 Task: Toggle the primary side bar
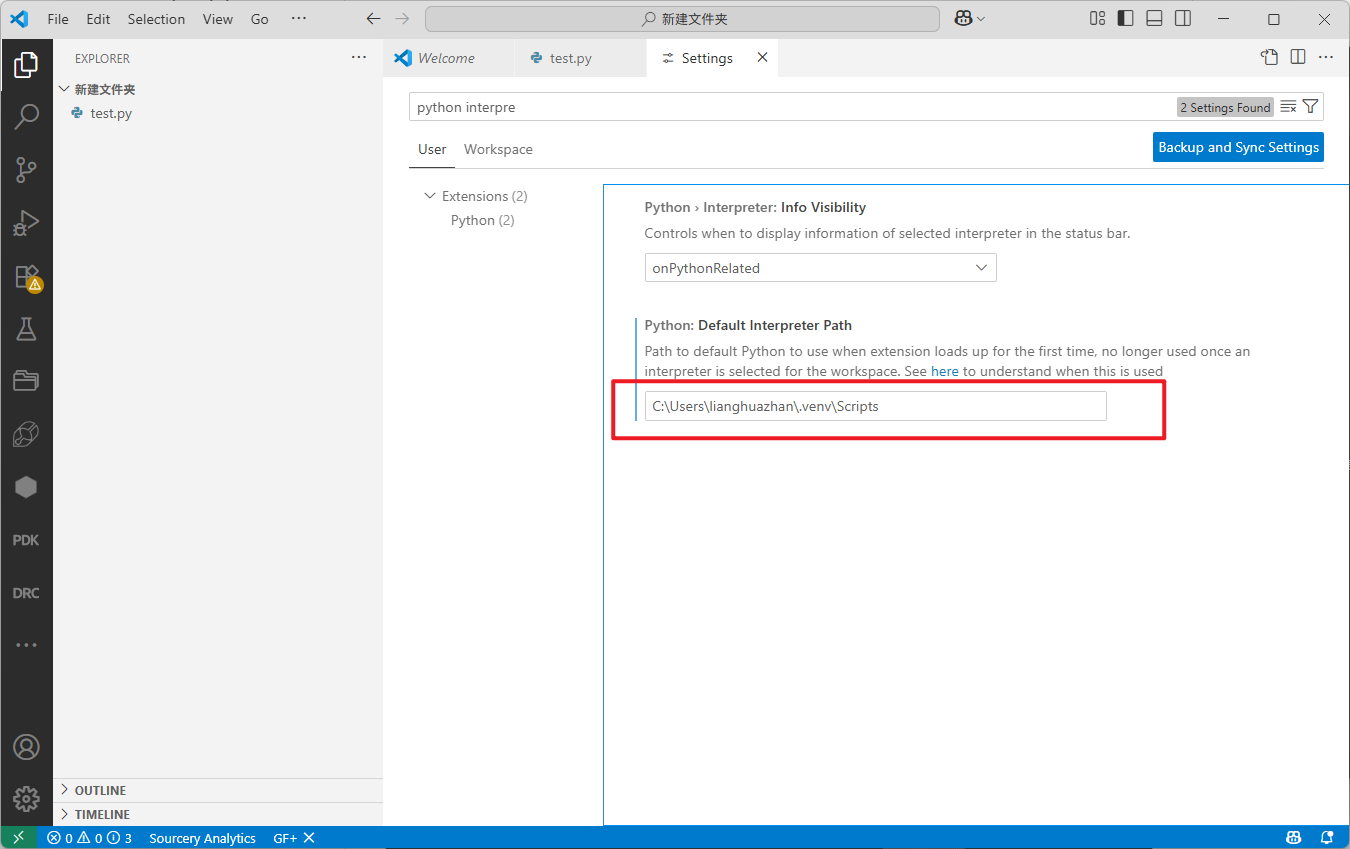pyautogui.click(x=1125, y=18)
